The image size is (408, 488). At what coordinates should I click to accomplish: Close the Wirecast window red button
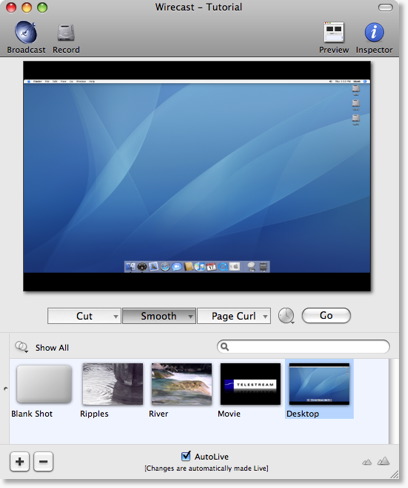tap(11, 7)
